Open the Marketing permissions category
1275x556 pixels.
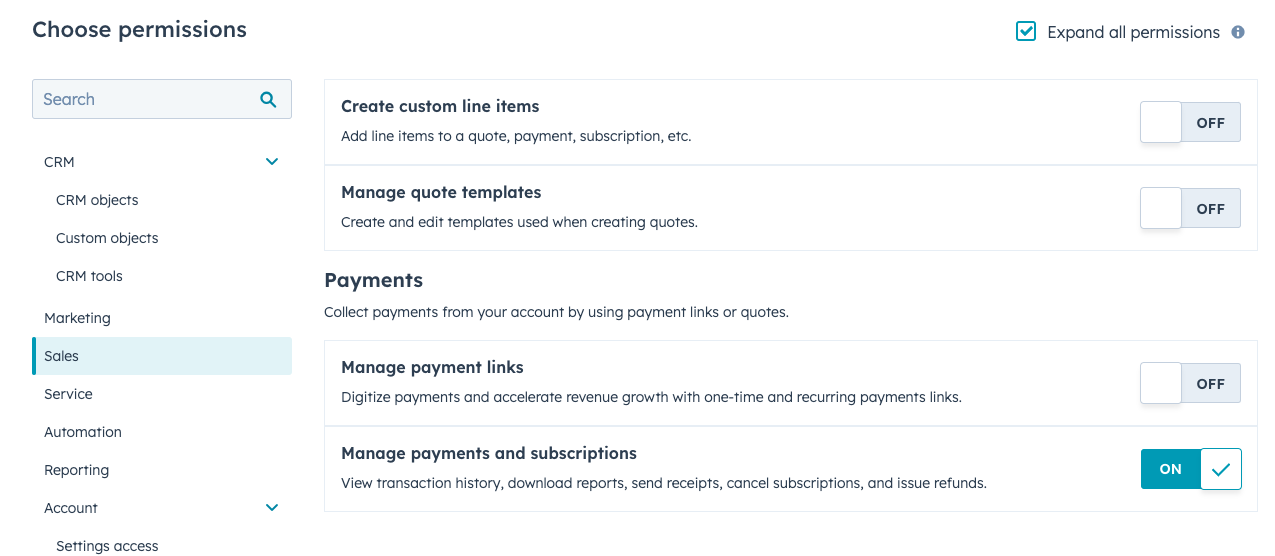pos(77,318)
